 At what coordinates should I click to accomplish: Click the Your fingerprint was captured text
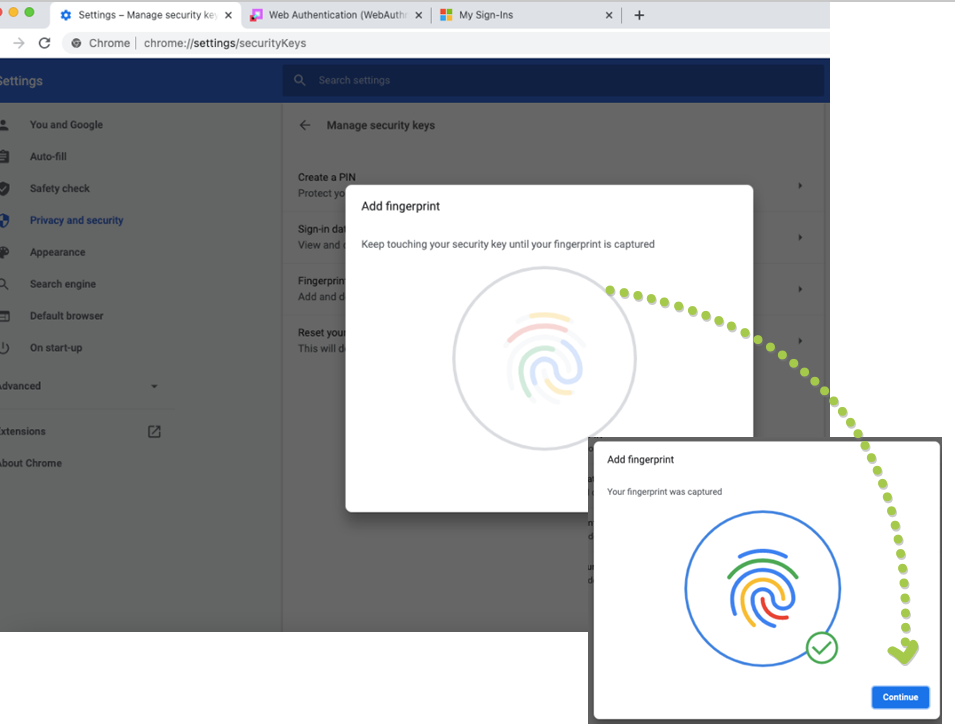point(664,491)
